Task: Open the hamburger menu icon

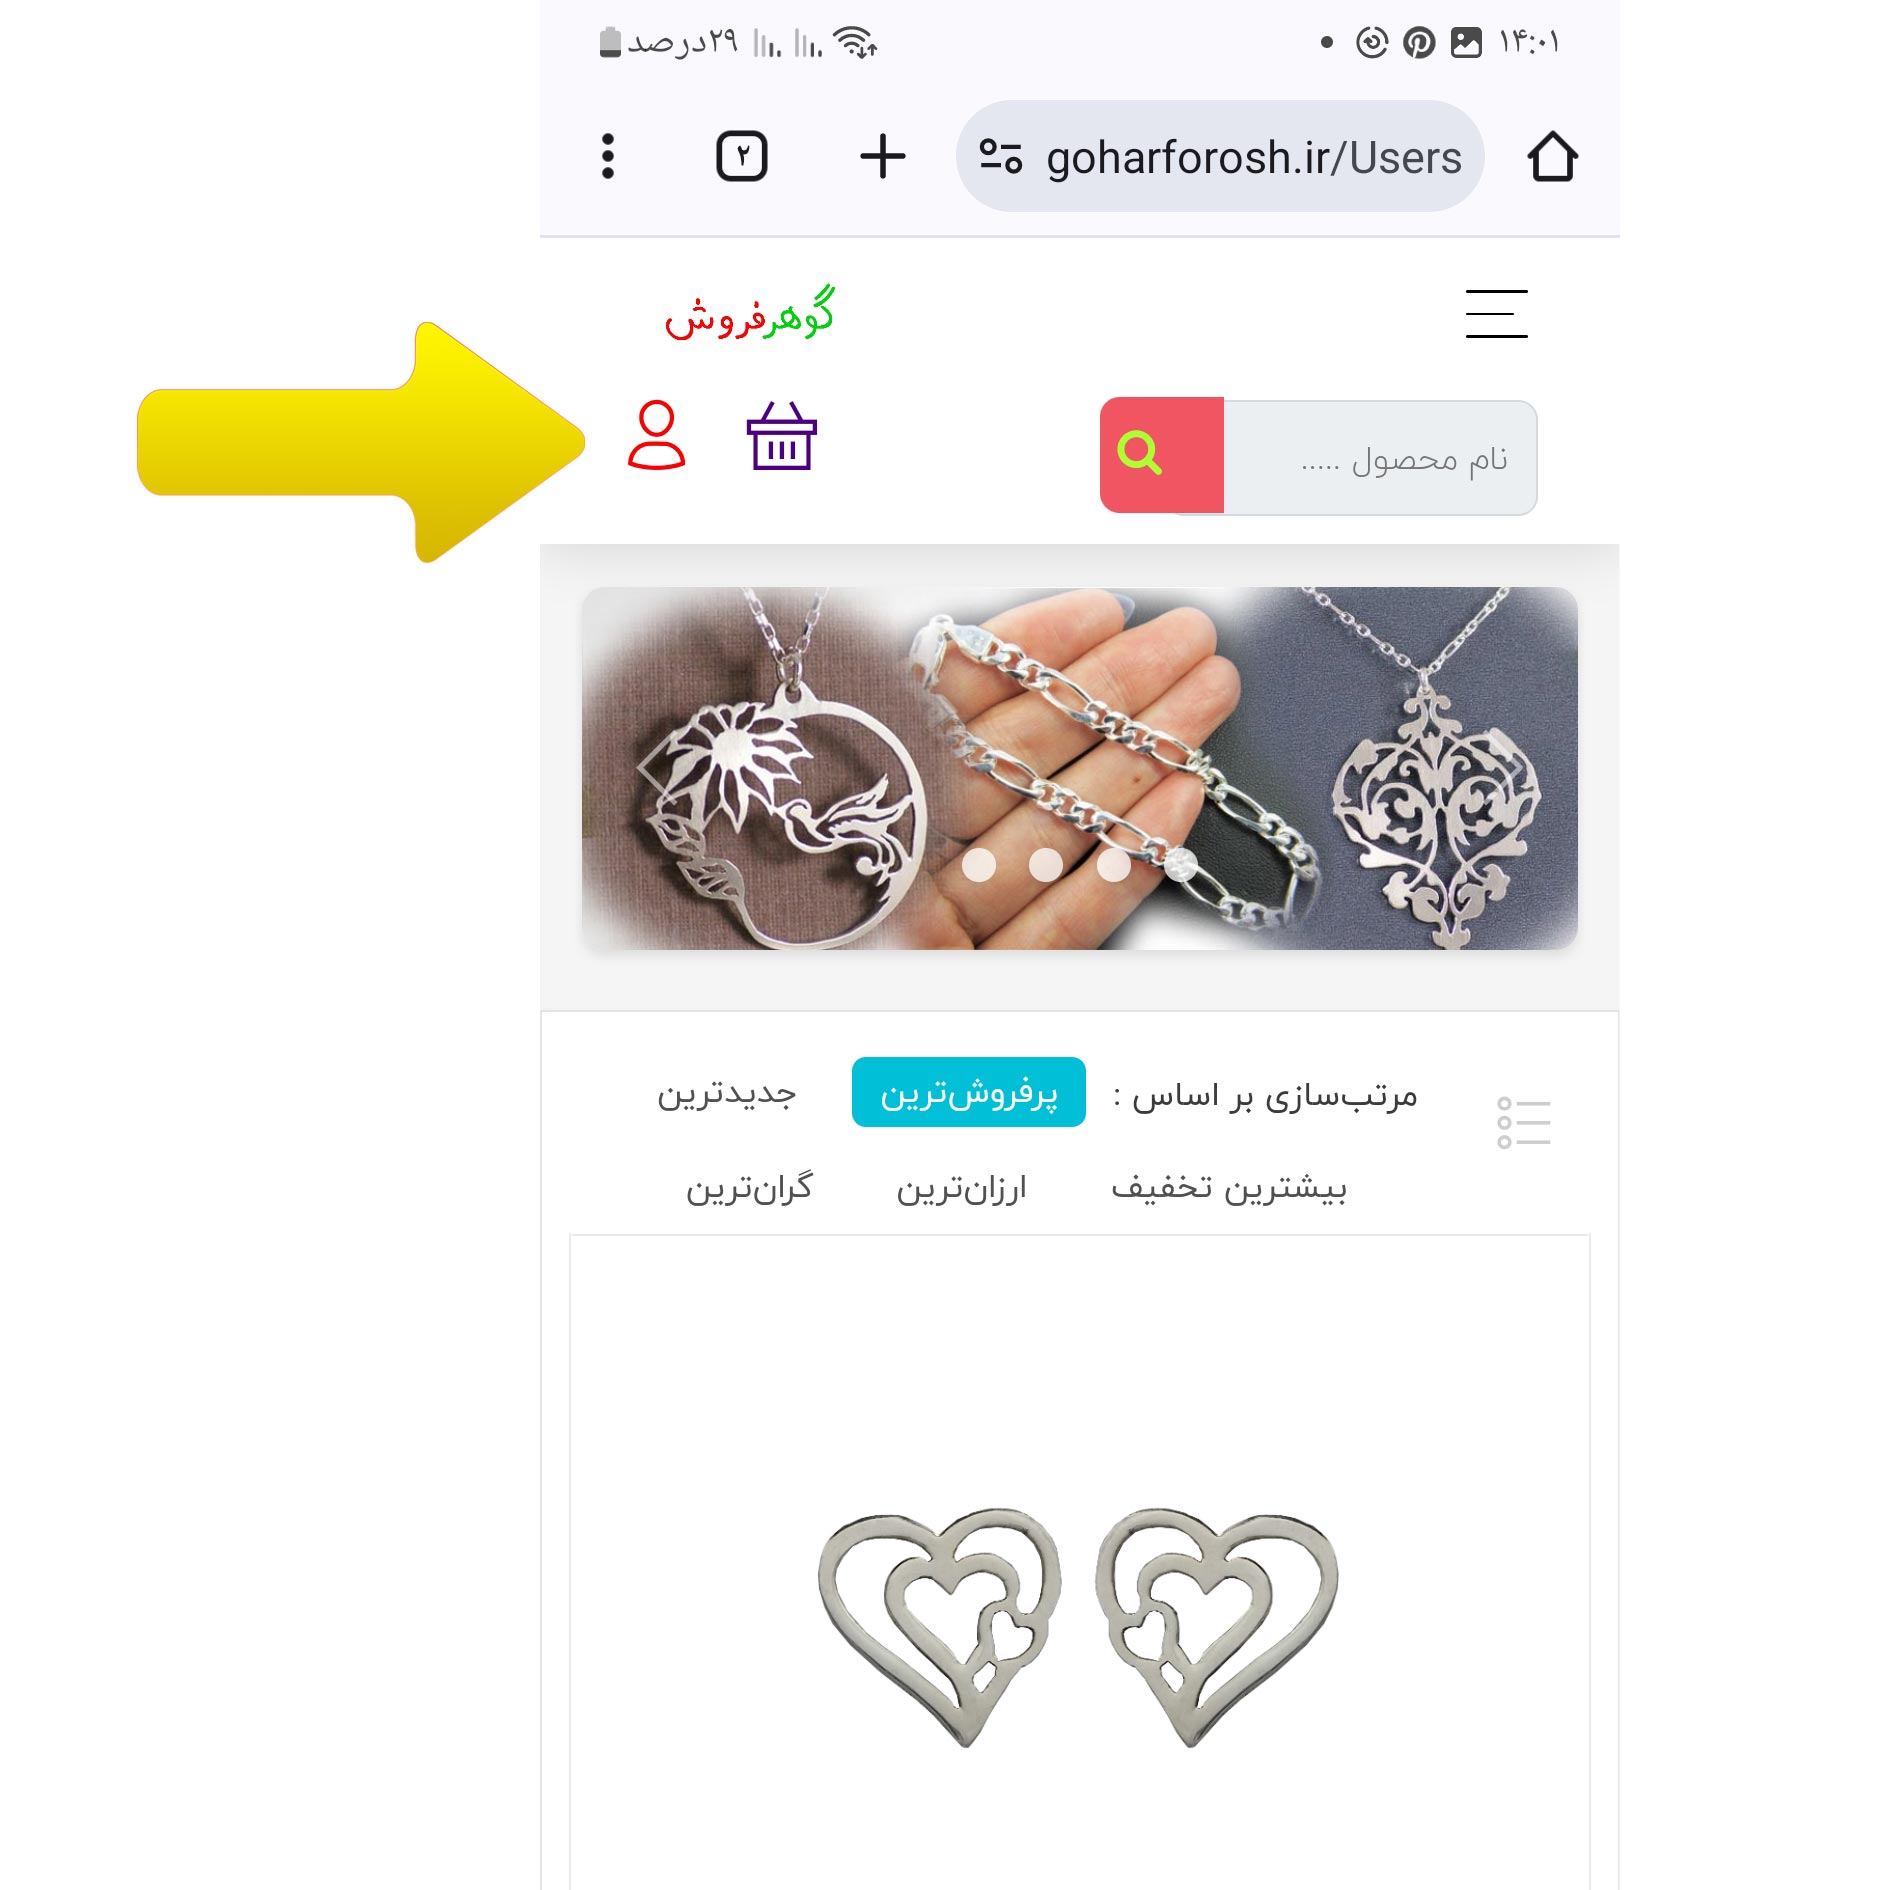Action: [x=1496, y=313]
